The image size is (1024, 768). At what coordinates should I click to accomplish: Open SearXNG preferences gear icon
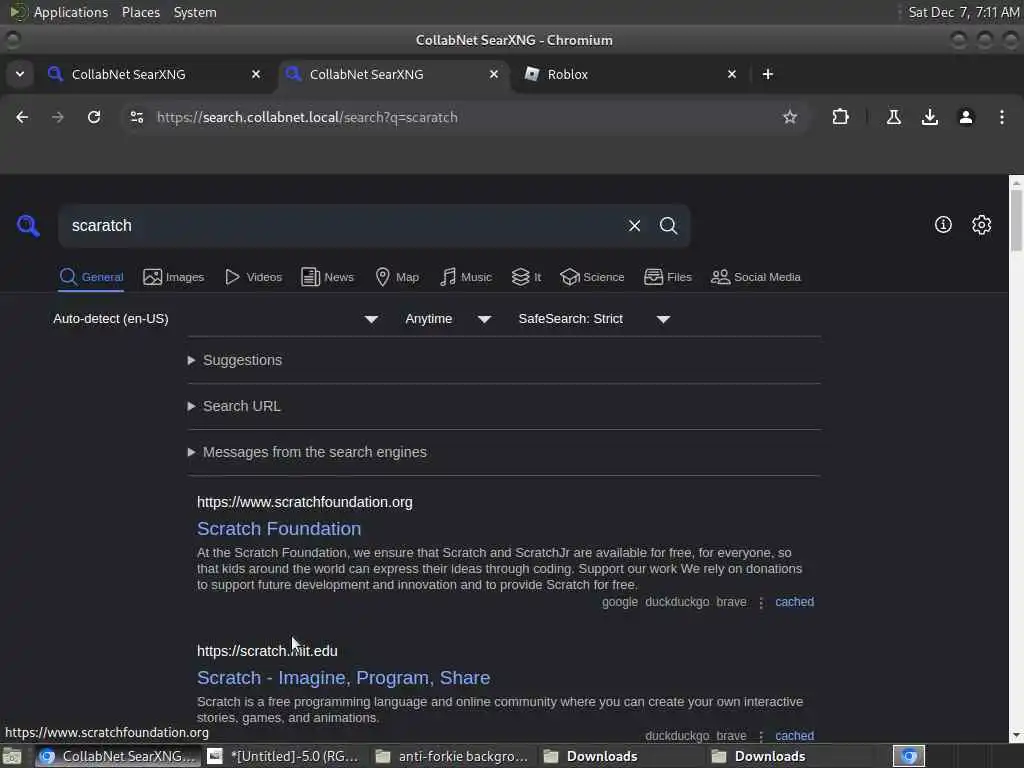click(981, 225)
